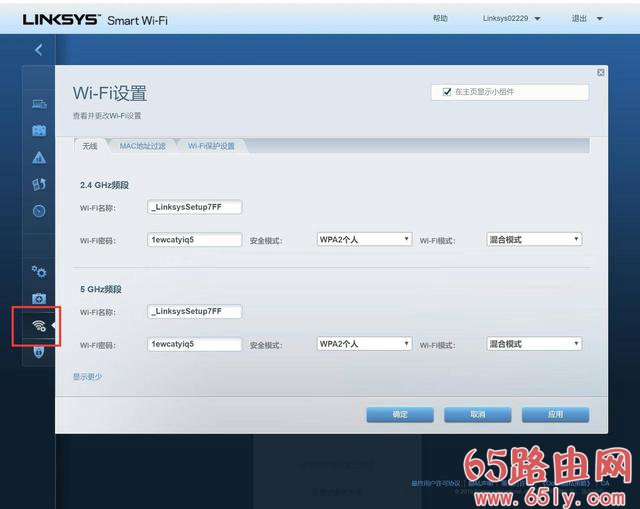Open the device list sidebar icon

[x=39, y=104]
